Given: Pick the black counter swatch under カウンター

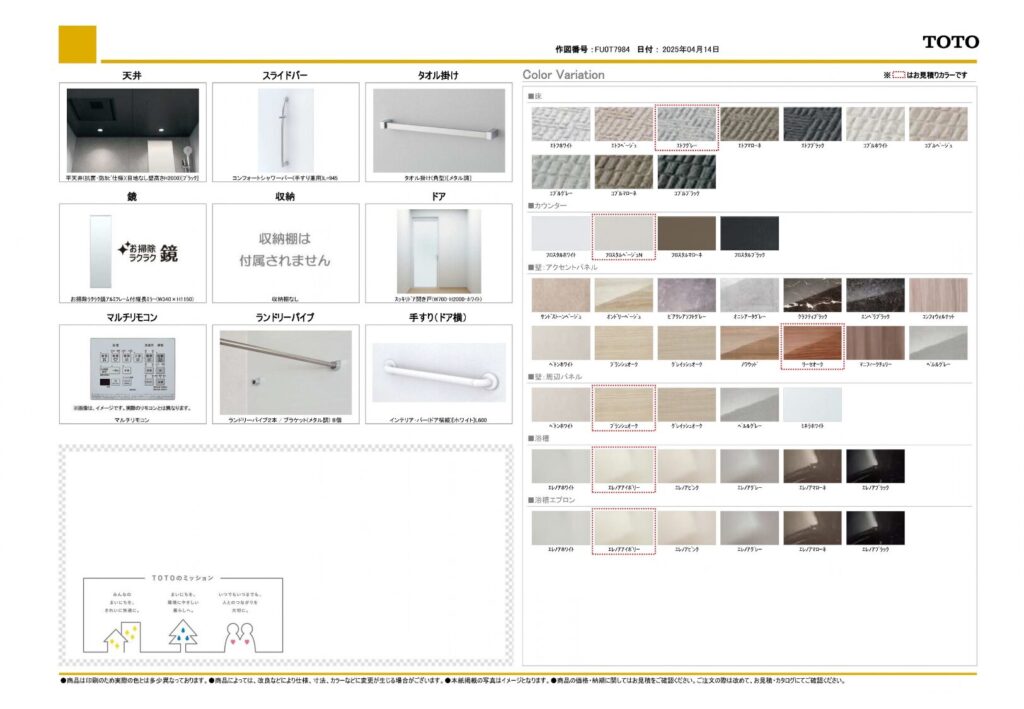Looking at the screenshot, I should click(x=749, y=234).
